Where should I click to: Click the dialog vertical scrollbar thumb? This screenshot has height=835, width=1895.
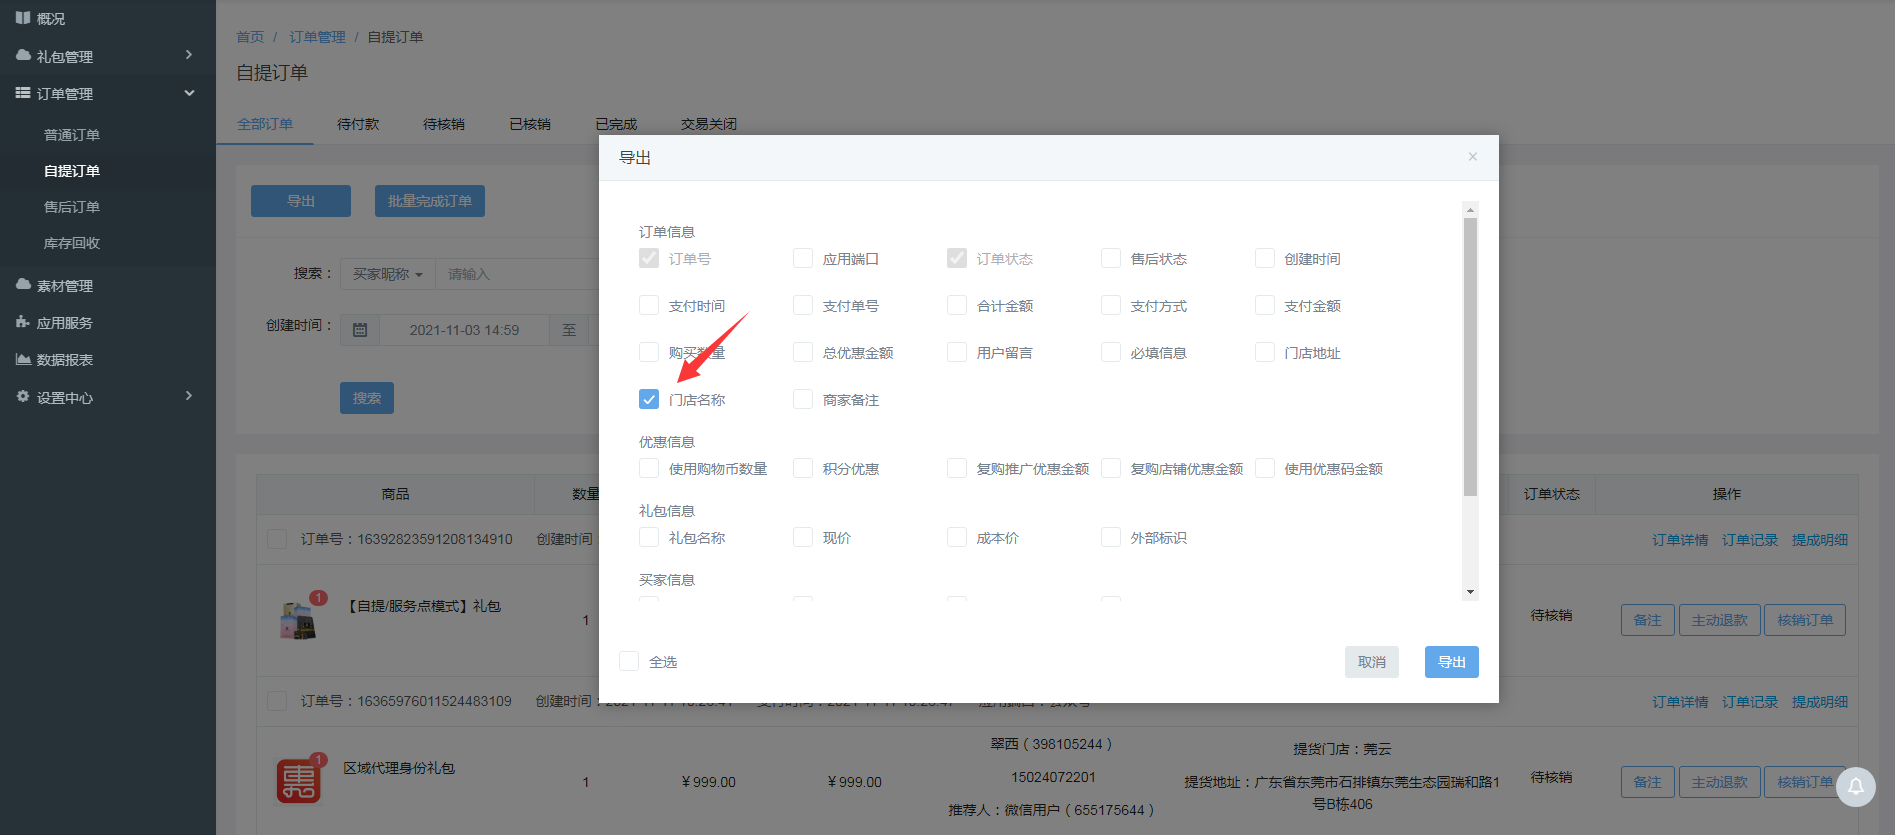point(1470,357)
